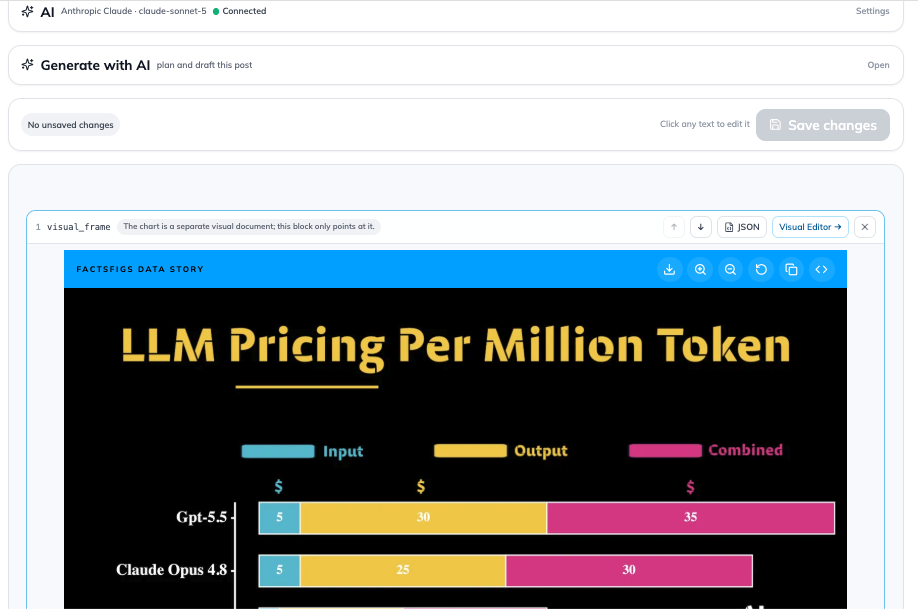Image resolution: width=918 pixels, height=609 pixels.
Task: Click the block description about separate visual document
Action: 249,227
